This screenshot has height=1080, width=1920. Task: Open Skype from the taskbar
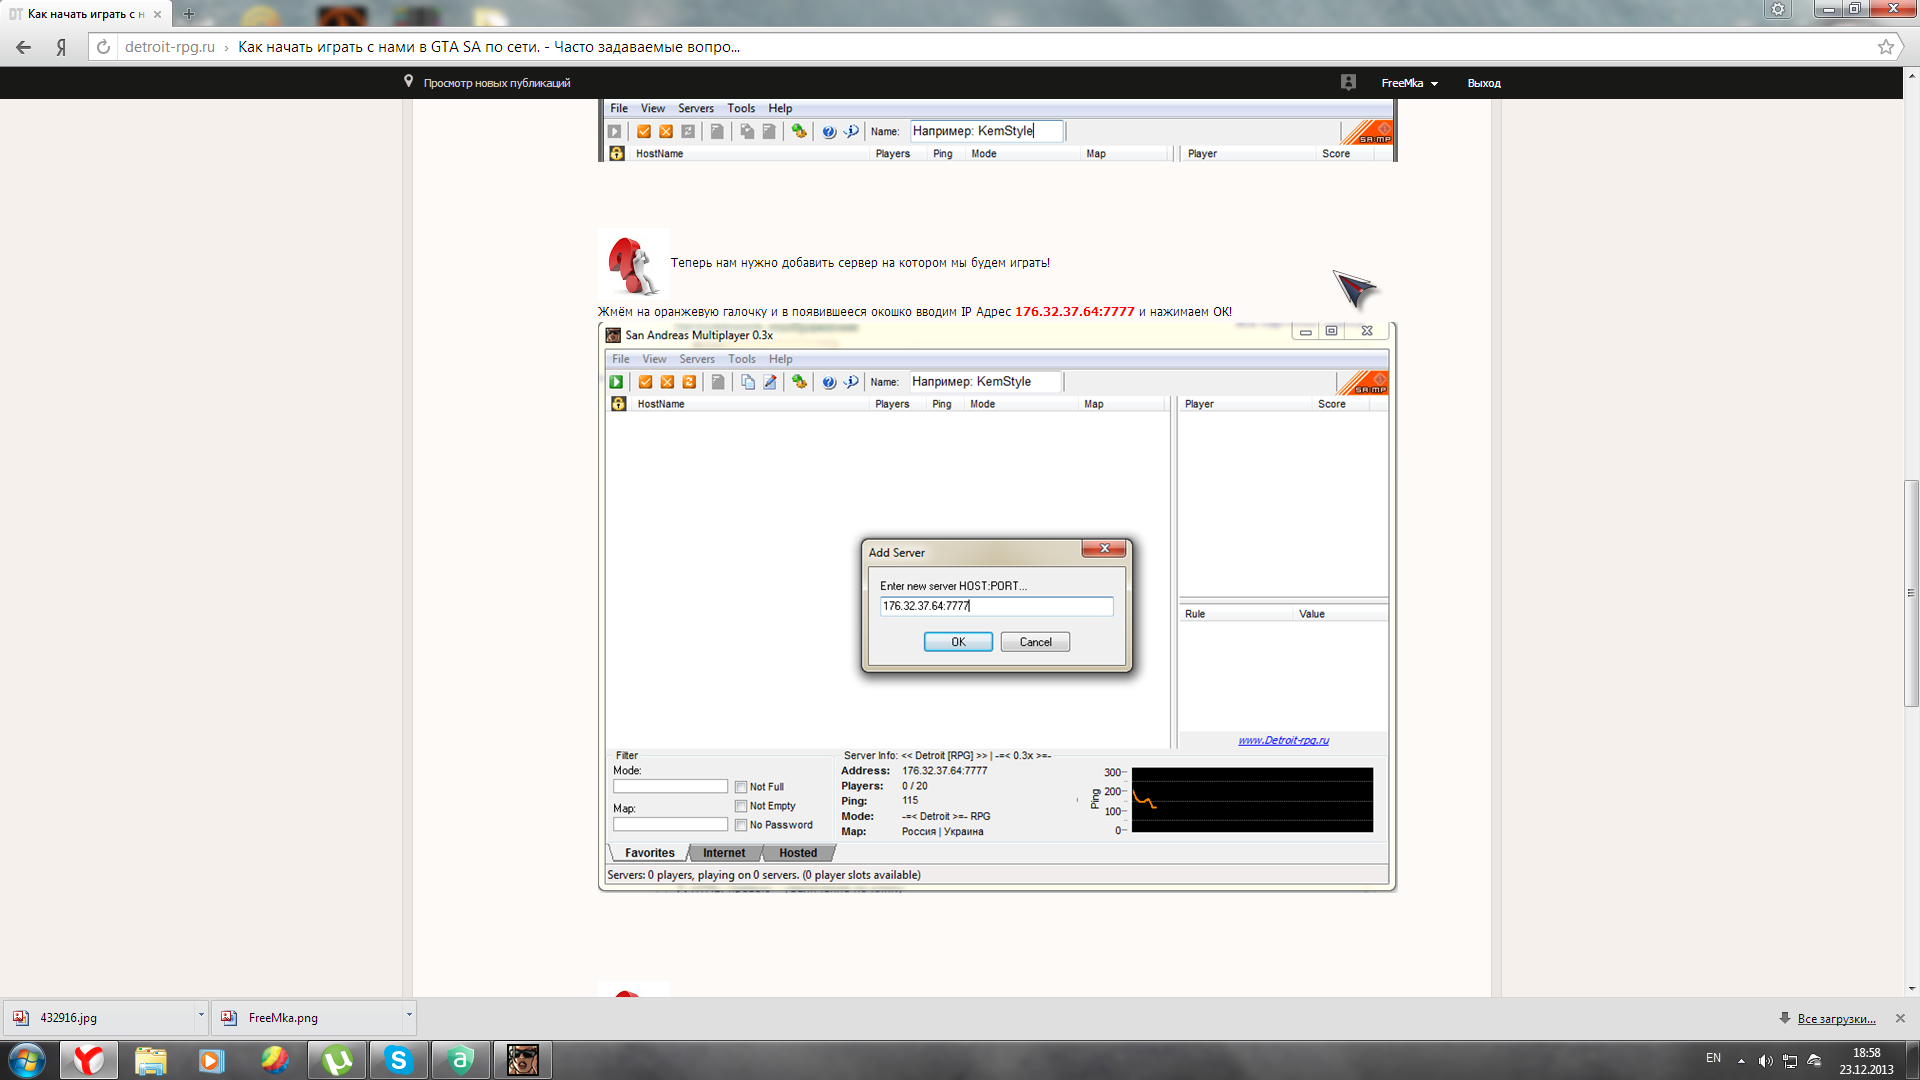[x=398, y=1060]
